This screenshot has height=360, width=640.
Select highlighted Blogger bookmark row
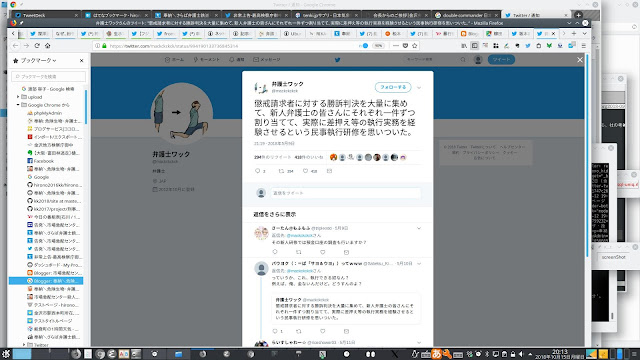[46, 281]
